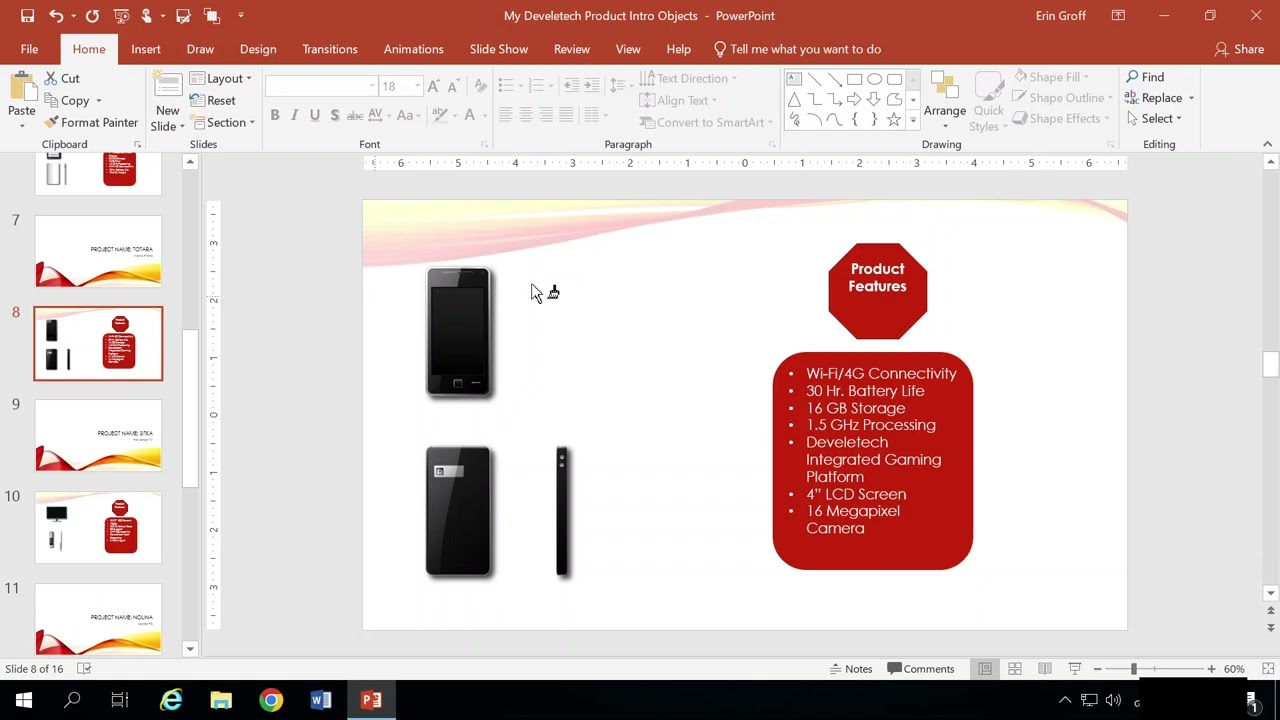Open the Section dropdown
The height and width of the screenshot is (720, 1280).
coord(222,122)
